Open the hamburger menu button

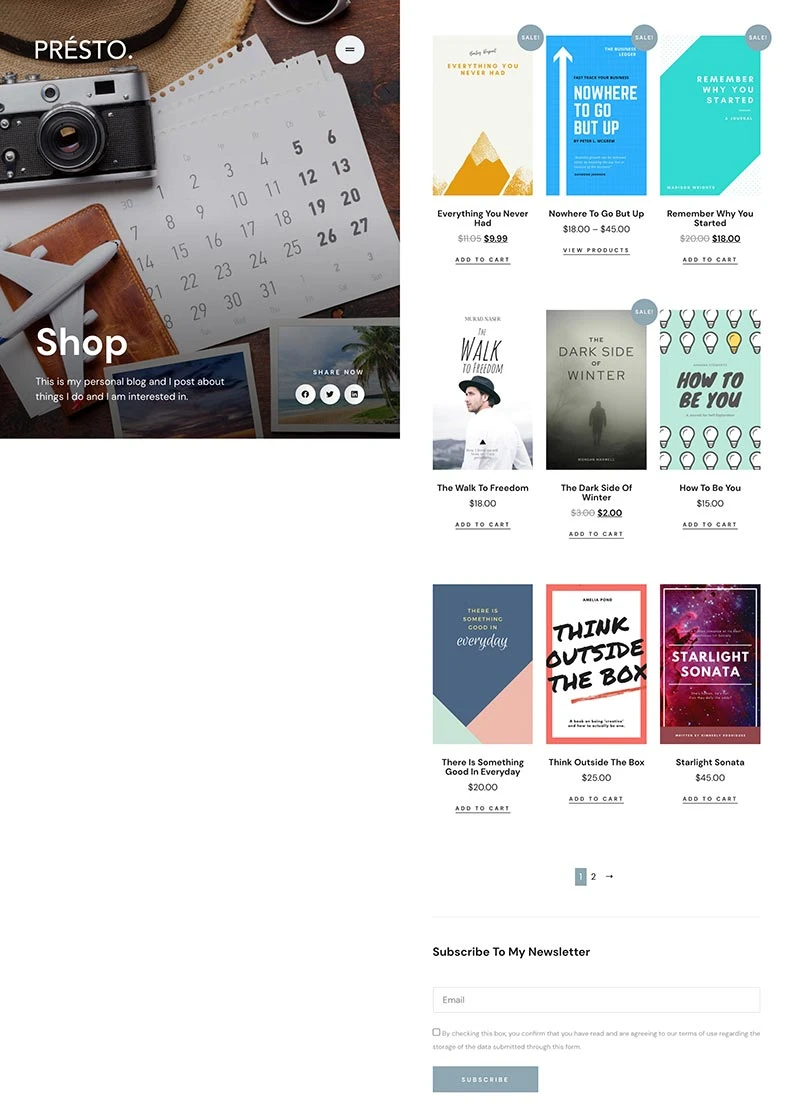coord(349,50)
